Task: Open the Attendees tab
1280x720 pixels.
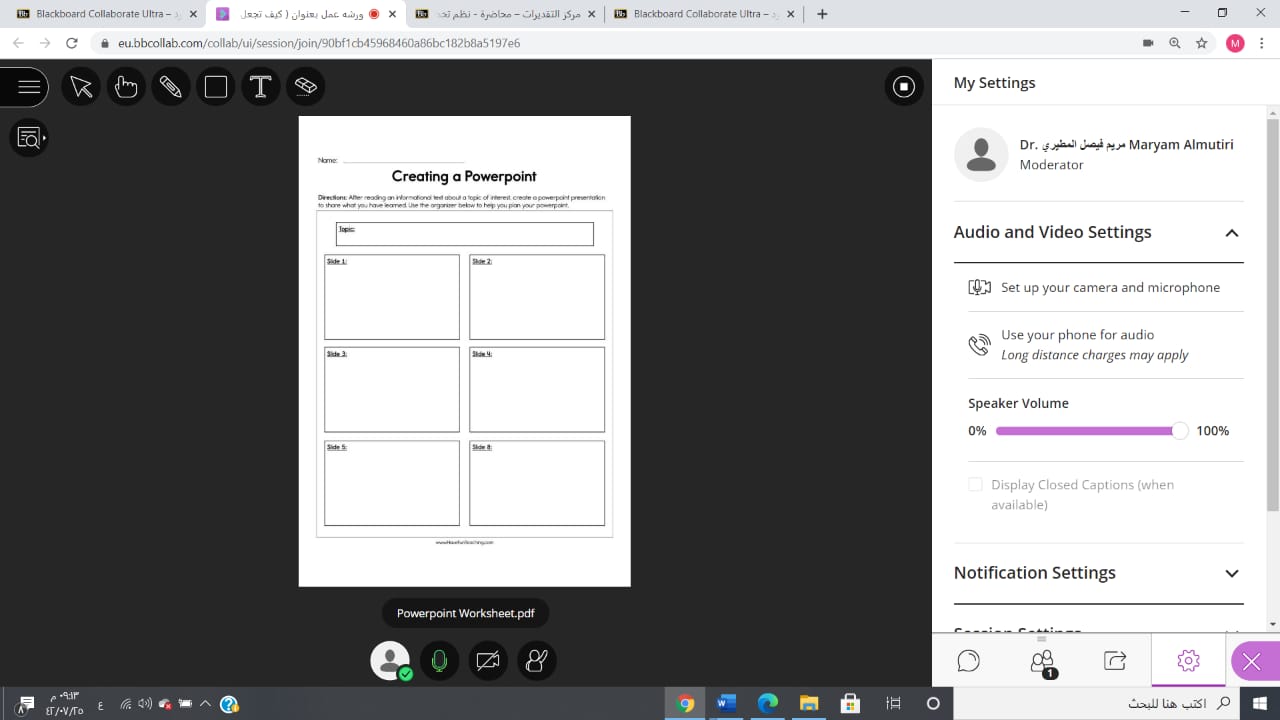Action: [1042, 661]
